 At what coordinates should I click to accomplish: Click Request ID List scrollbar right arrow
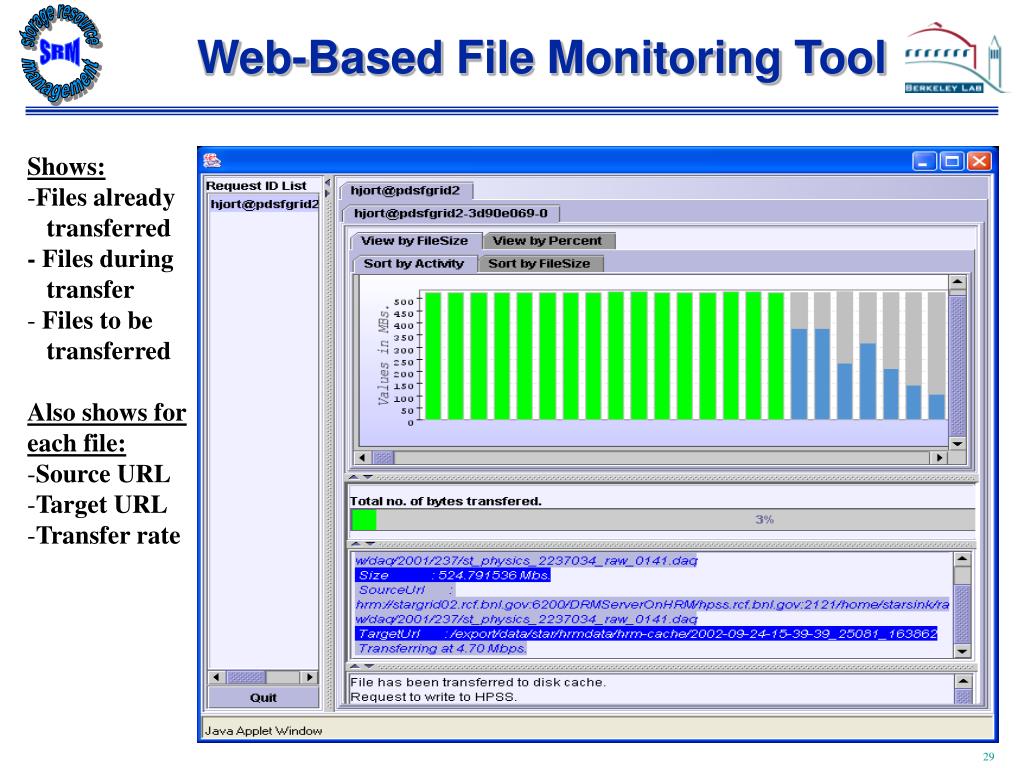pos(310,677)
